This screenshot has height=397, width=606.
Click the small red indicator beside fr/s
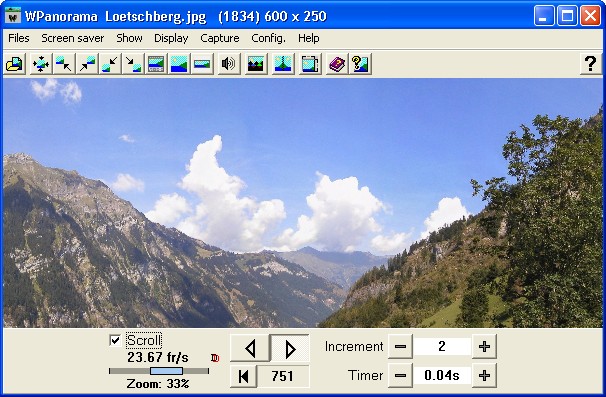point(215,358)
